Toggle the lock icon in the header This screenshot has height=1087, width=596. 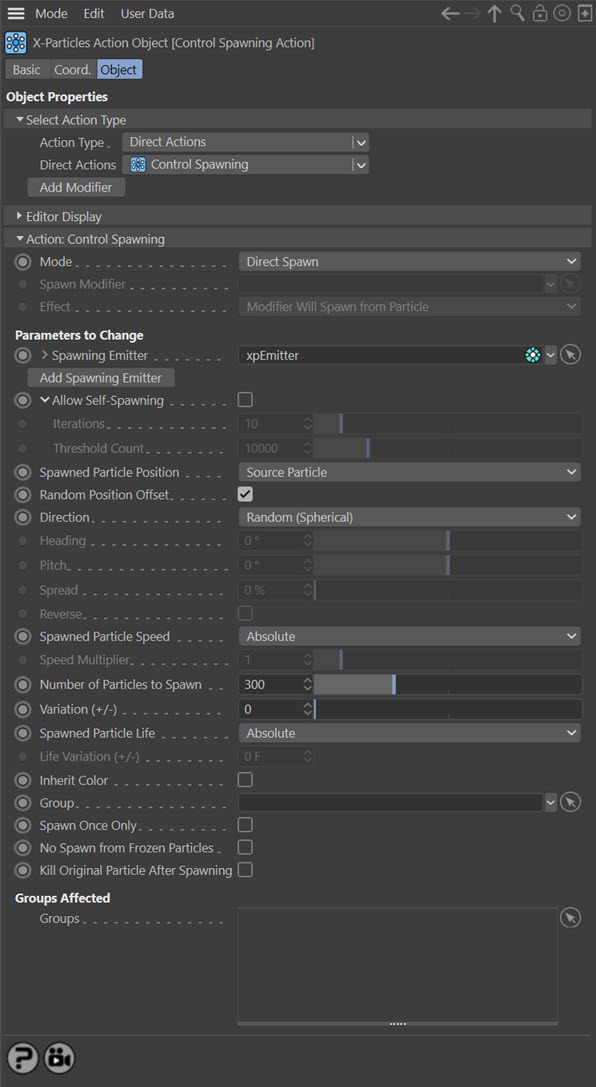pyautogui.click(x=539, y=14)
